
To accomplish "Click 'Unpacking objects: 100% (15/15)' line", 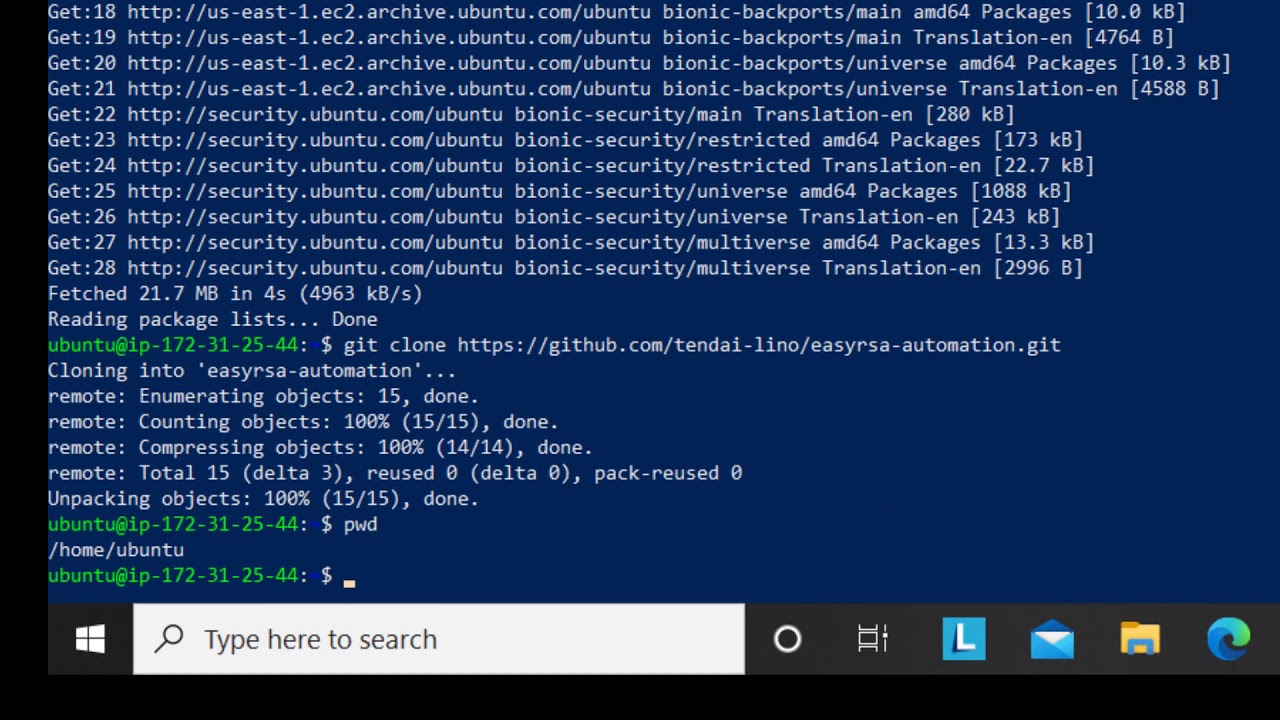I will (263, 499).
